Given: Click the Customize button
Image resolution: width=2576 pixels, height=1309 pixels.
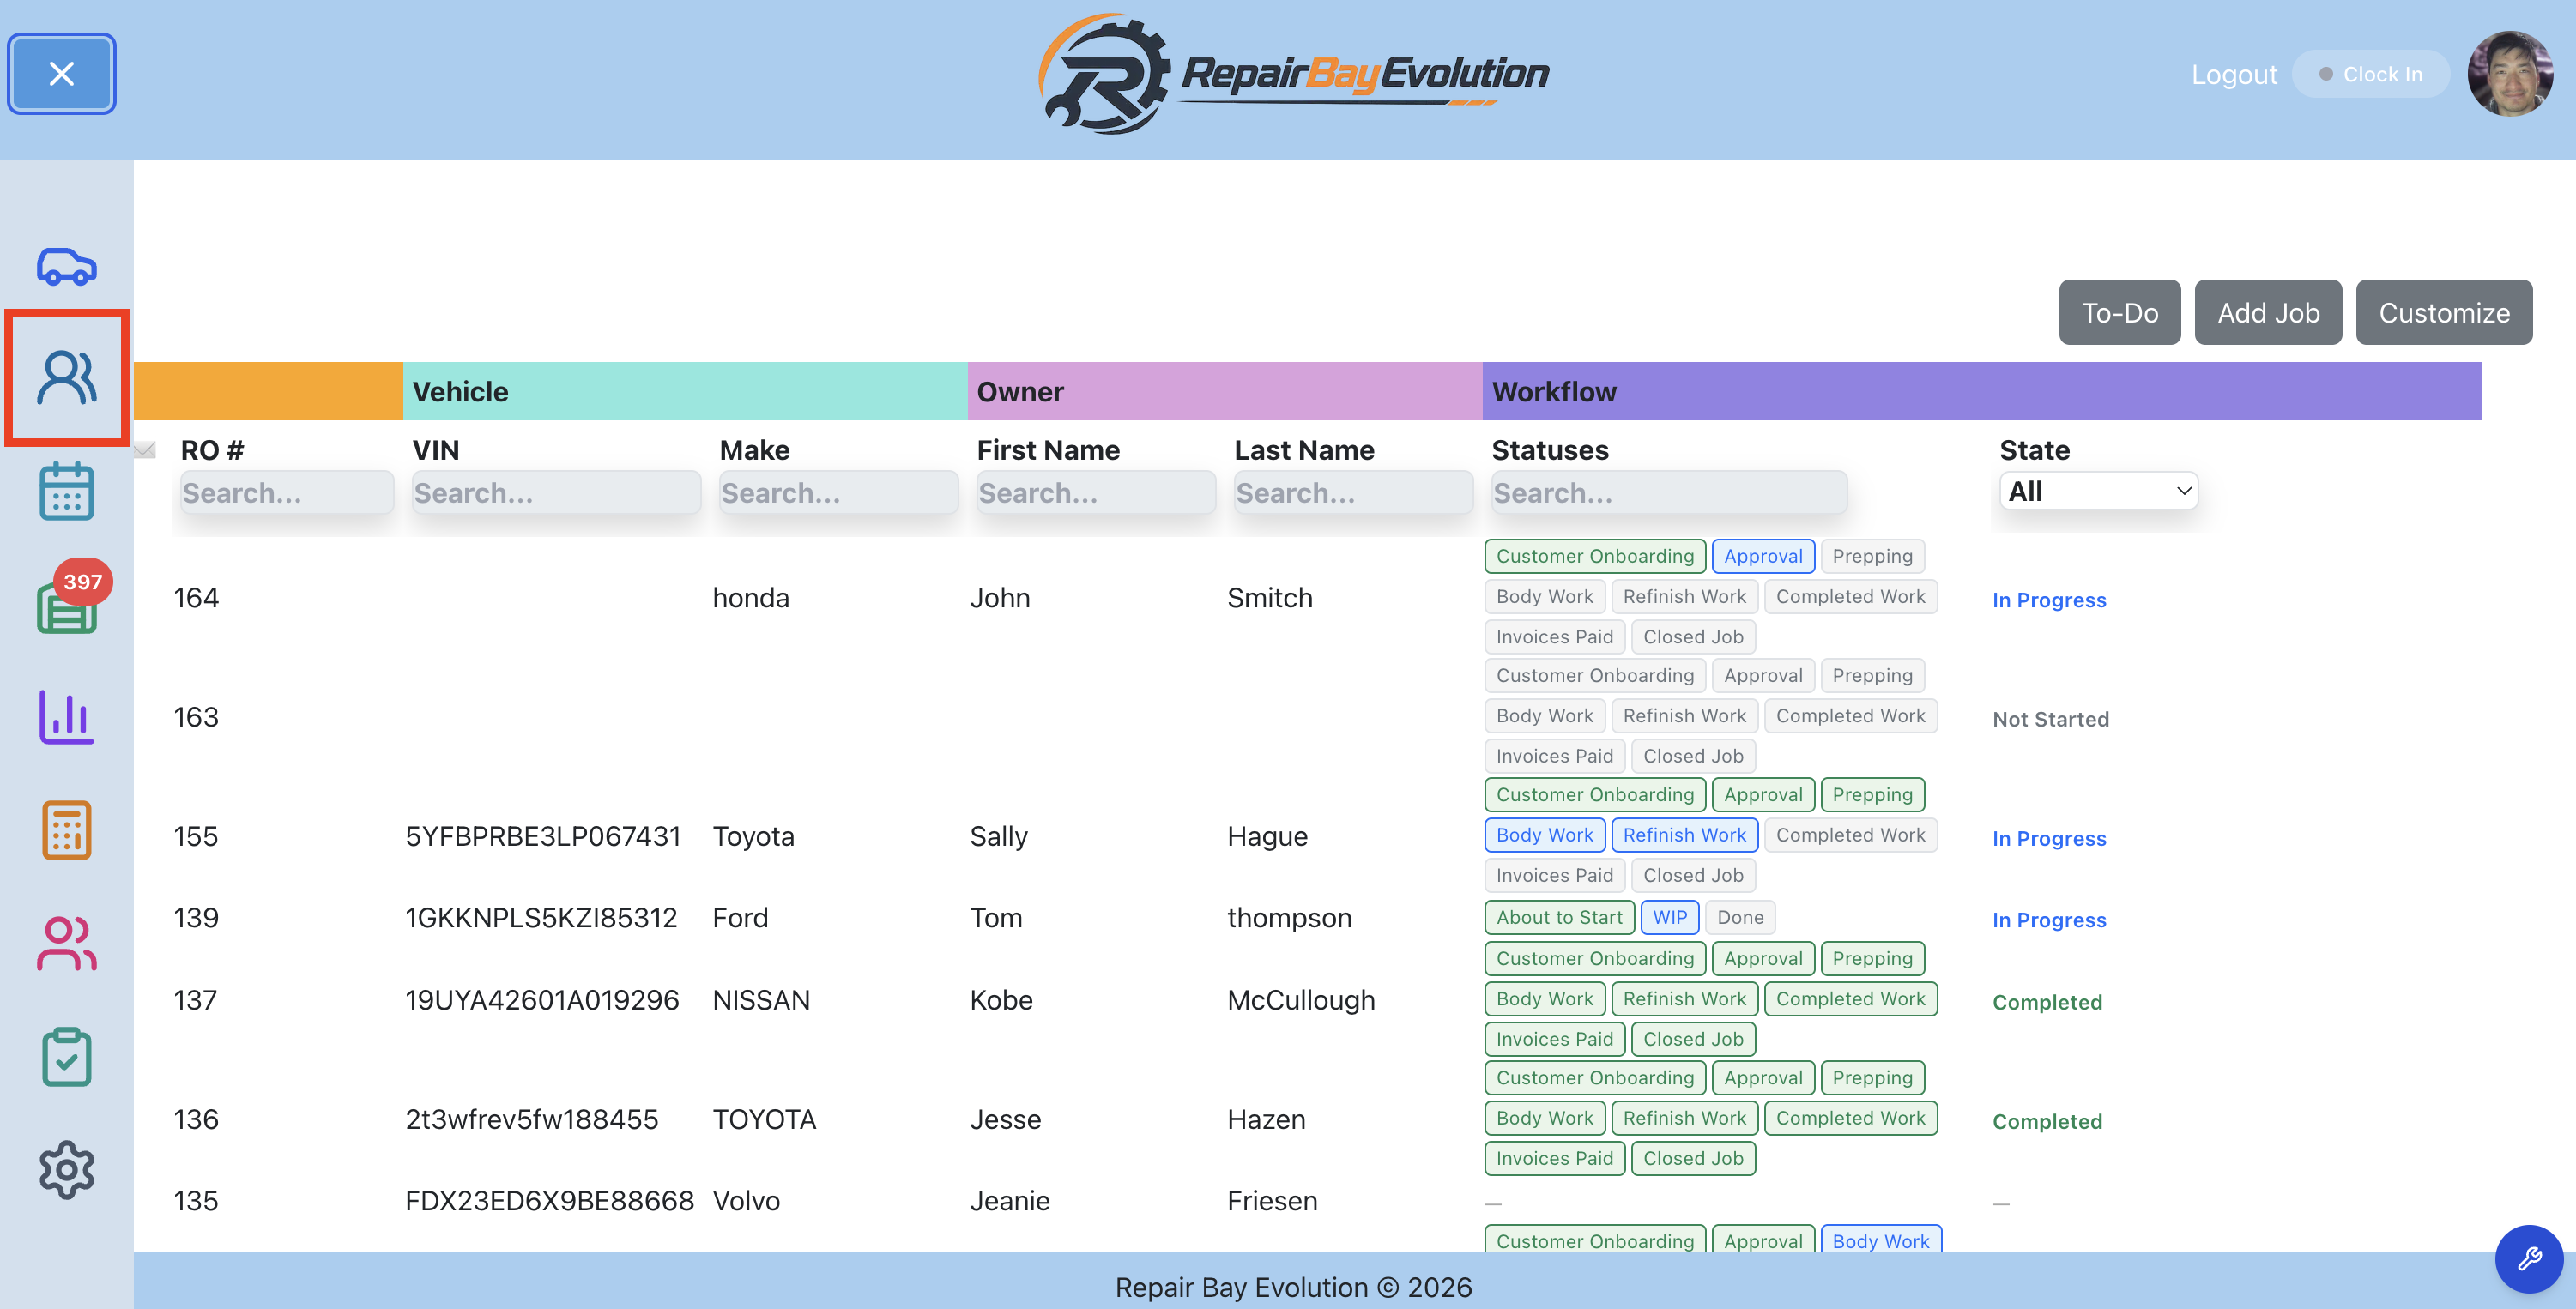Looking at the screenshot, I should click(2444, 313).
